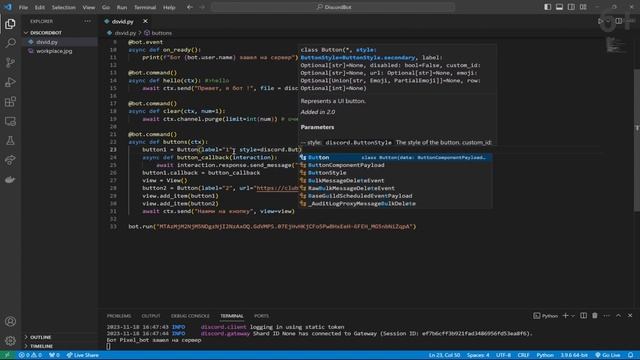
Task: Open the Selection menu
Action: coord(63,7)
